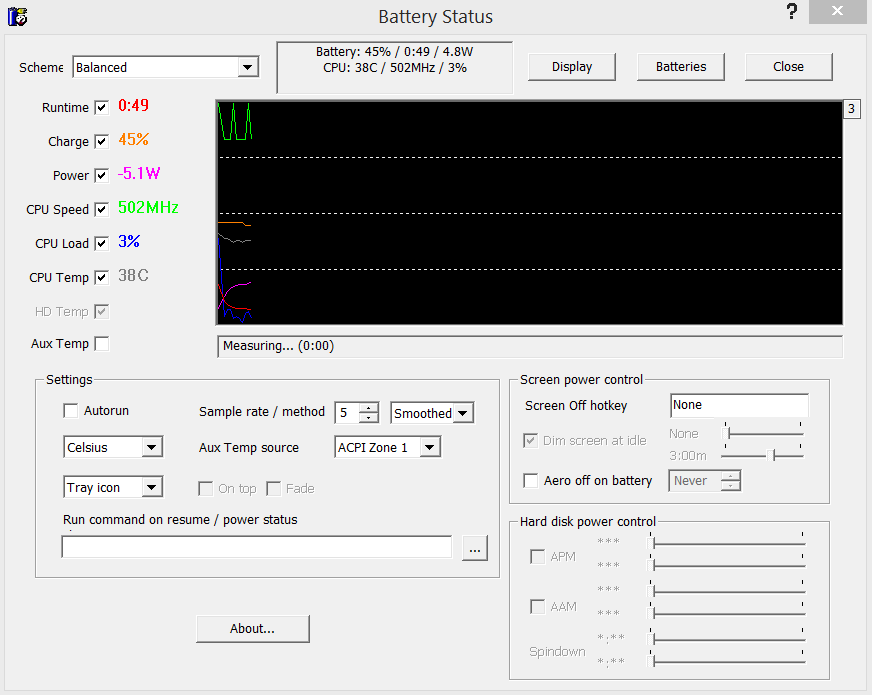The width and height of the screenshot is (872, 695).
Task: Uncheck the Runtime checkbox
Action: tap(101, 108)
